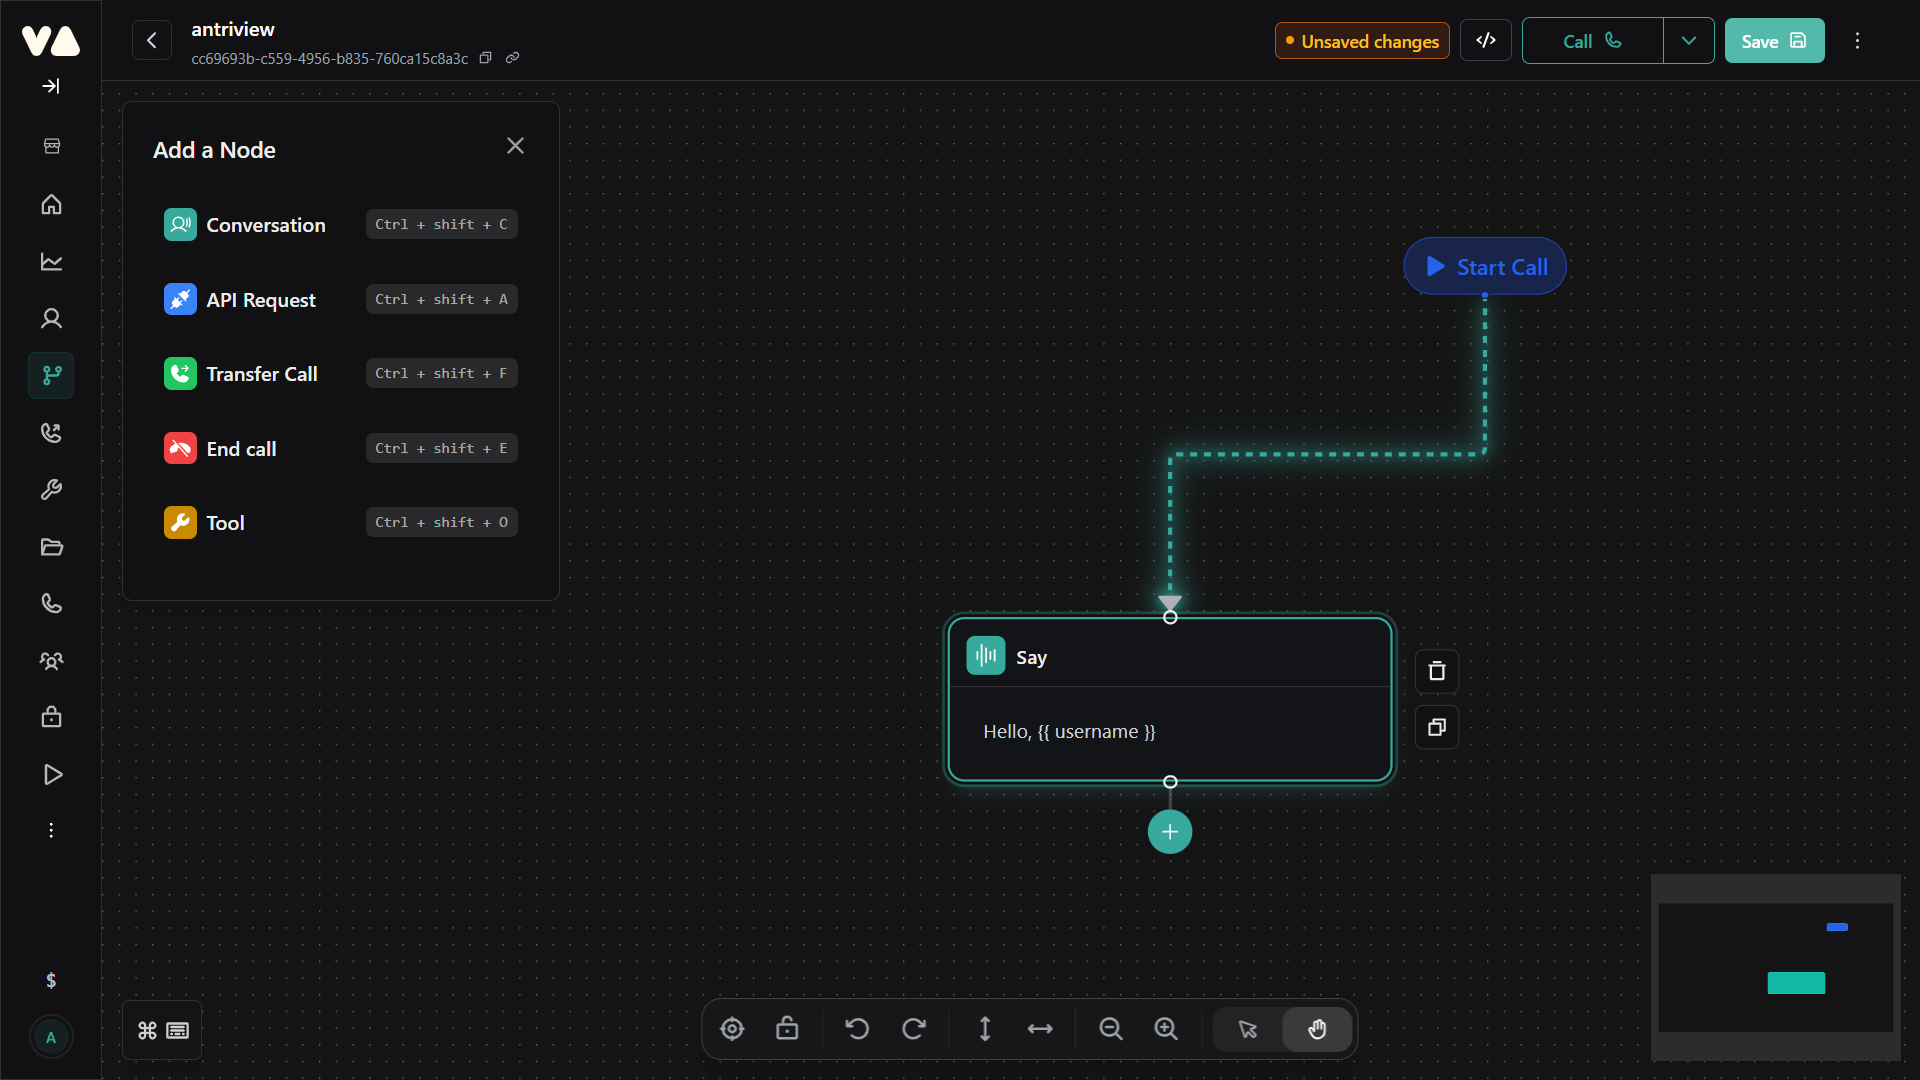This screenshot has height=1080, width=1920.
Task: Save the workflow
Action: 1774,41
